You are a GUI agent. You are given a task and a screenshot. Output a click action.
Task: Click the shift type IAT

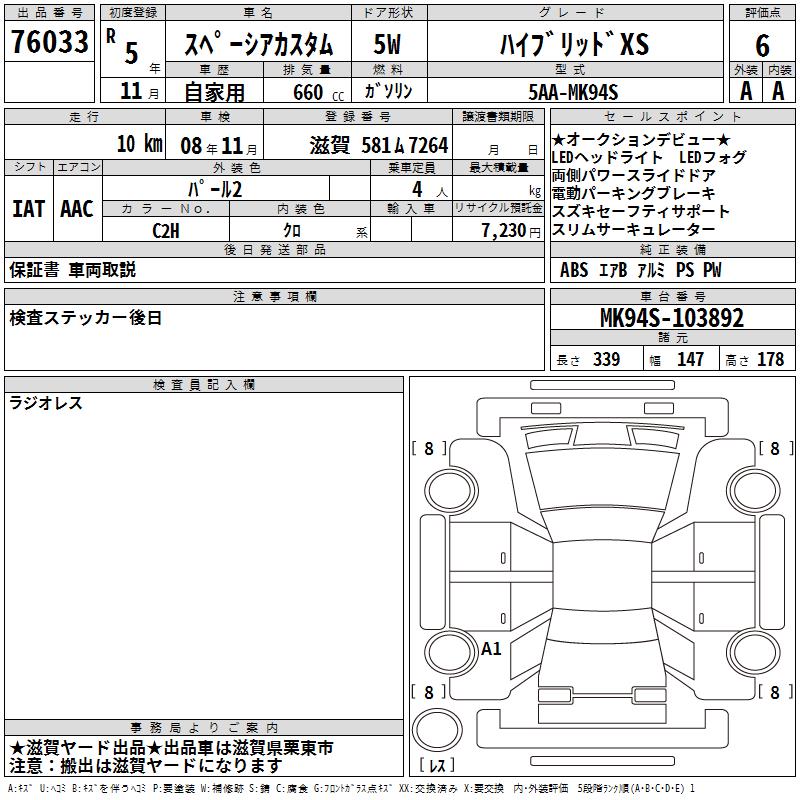pyautogui.click(x=28, y=209)
